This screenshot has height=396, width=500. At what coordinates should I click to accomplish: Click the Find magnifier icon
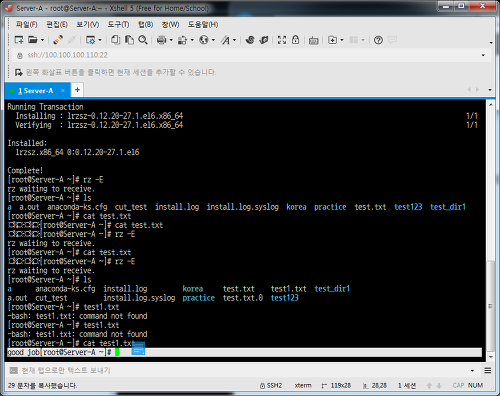point(143,40)
